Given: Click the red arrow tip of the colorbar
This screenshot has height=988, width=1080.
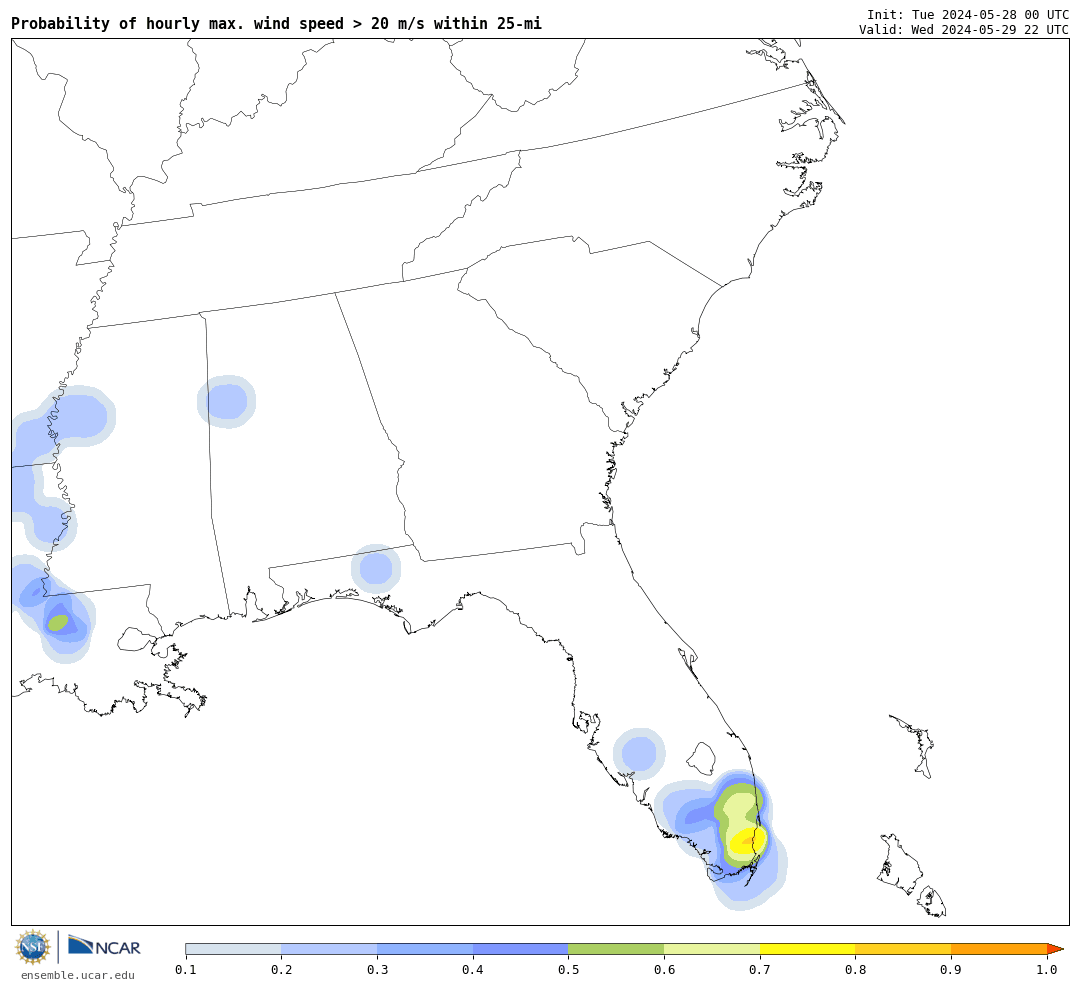Looking at the screenshot, I should tap(1055, 949).
